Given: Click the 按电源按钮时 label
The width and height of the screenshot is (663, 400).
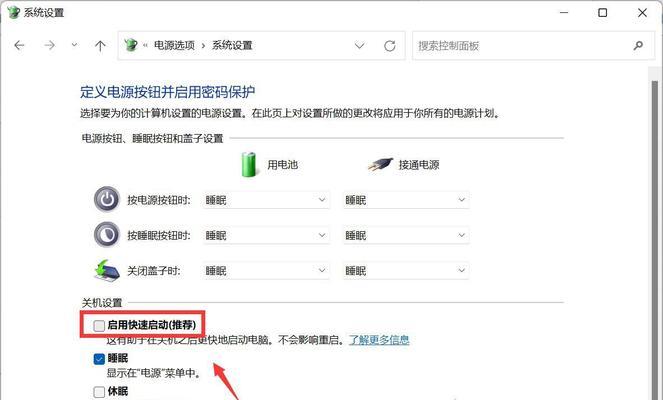Looking at the screenshot, I should [x=159, y=200].
